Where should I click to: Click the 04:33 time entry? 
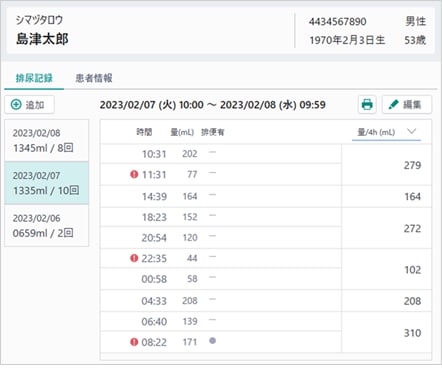click(x=154, y=301)
